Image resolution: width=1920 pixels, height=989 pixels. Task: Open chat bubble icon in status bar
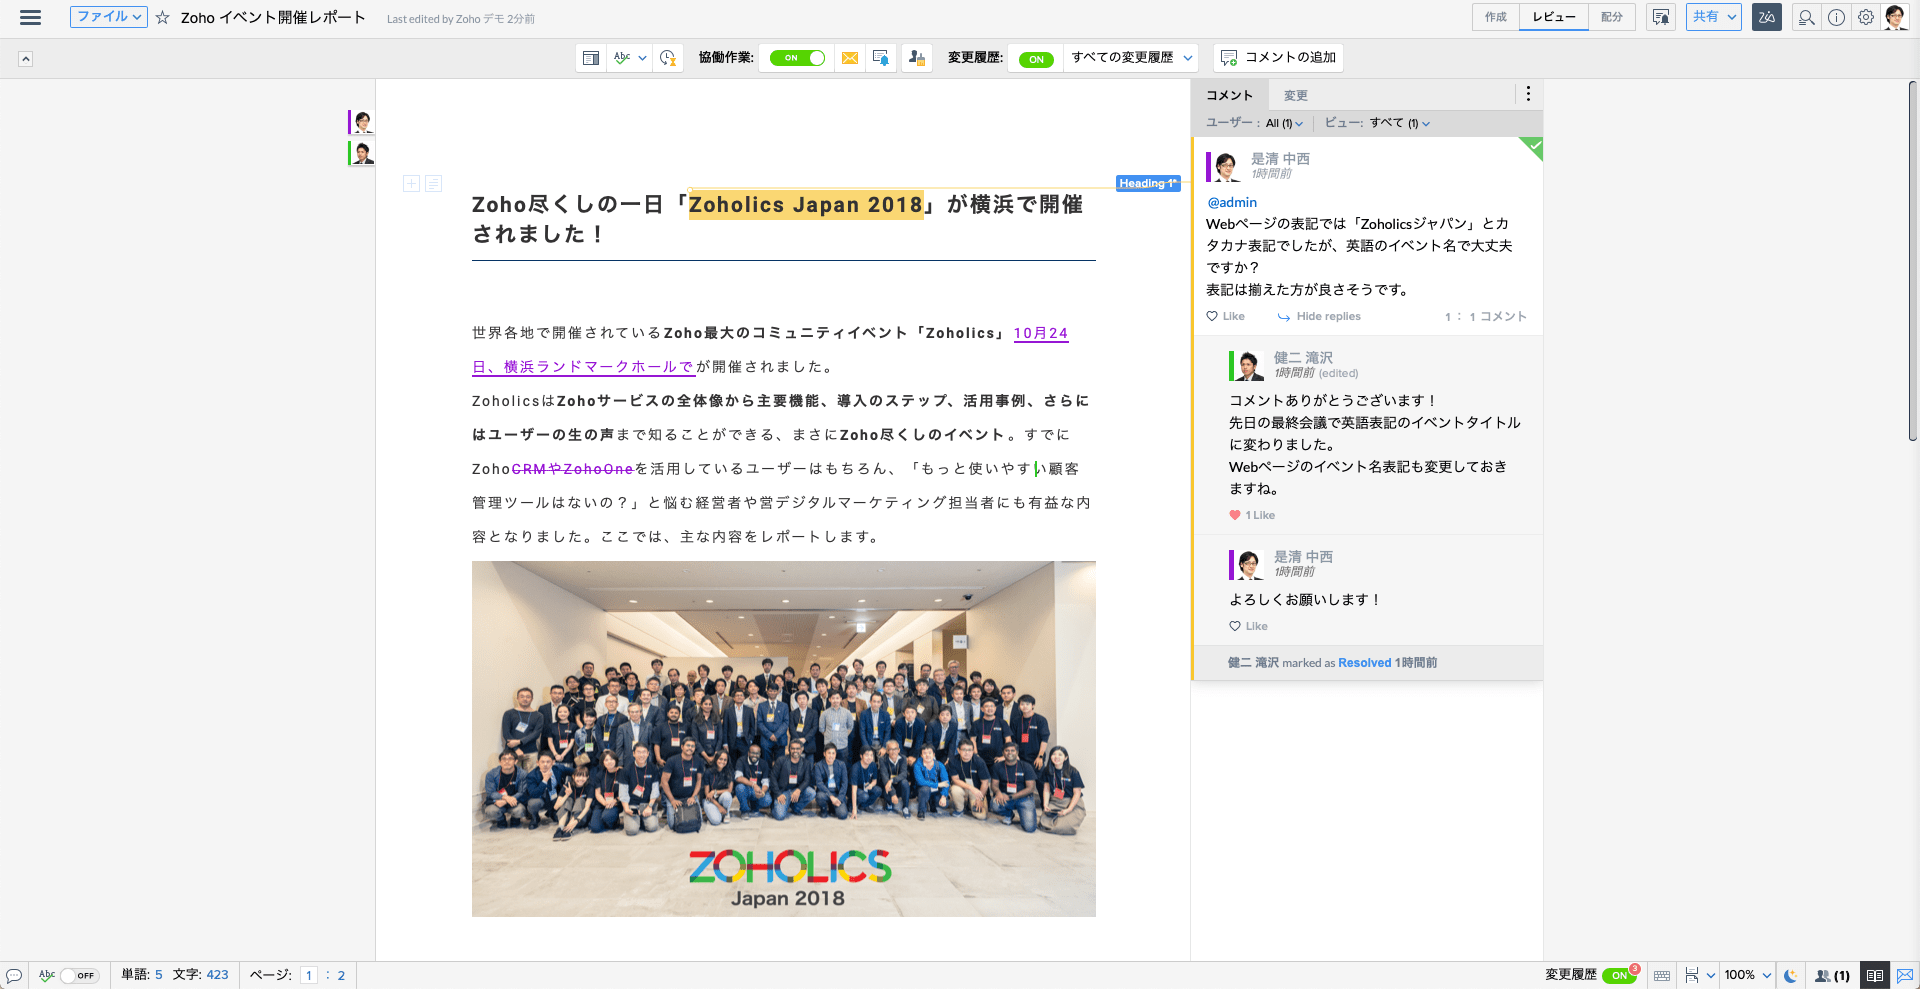(14, 975)
